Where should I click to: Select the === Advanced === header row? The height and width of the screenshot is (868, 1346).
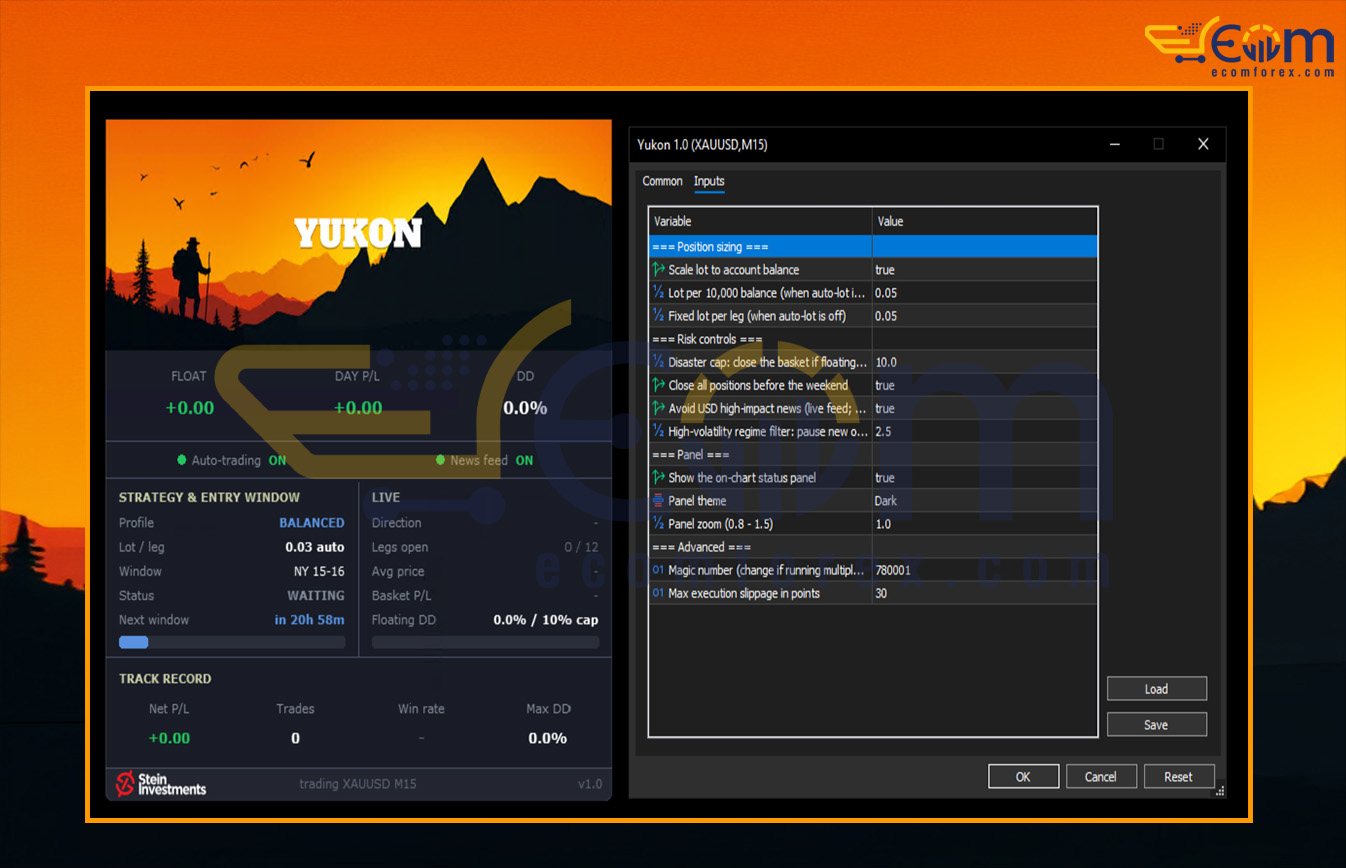point(873,547)
